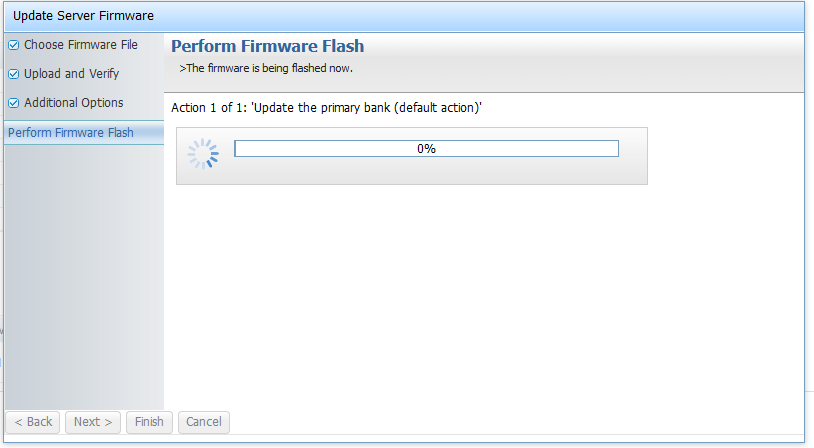The height and width of the screenshot is (448, 814).
Task: Toggle the Upload and Verify checkbox
Action: tap(14, 74)
